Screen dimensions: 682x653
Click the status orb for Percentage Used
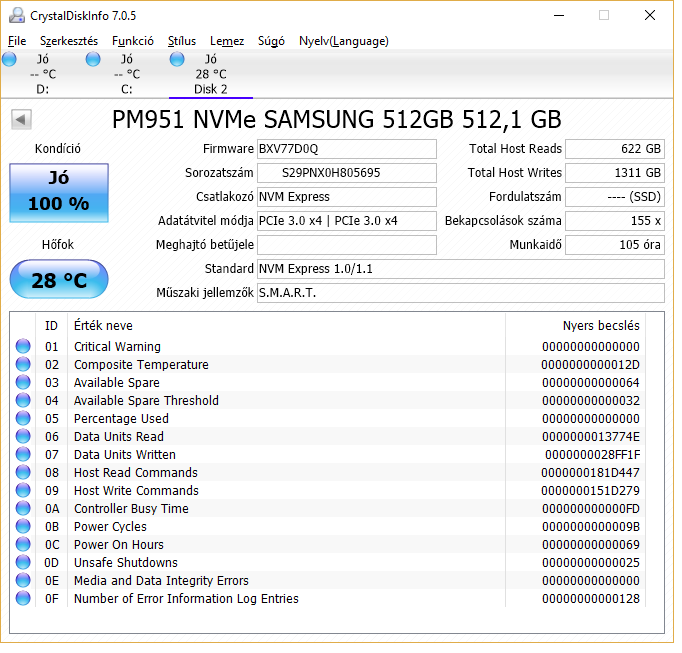click(23, 418)
